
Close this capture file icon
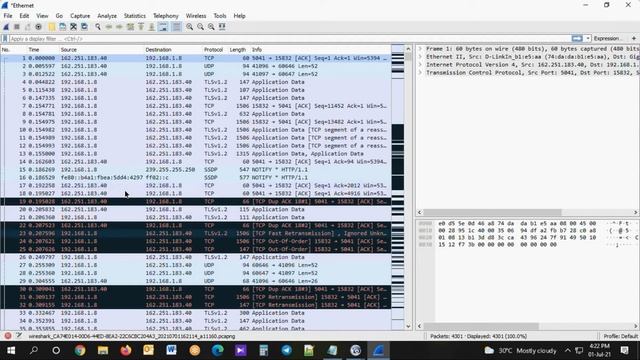[73, 27]
